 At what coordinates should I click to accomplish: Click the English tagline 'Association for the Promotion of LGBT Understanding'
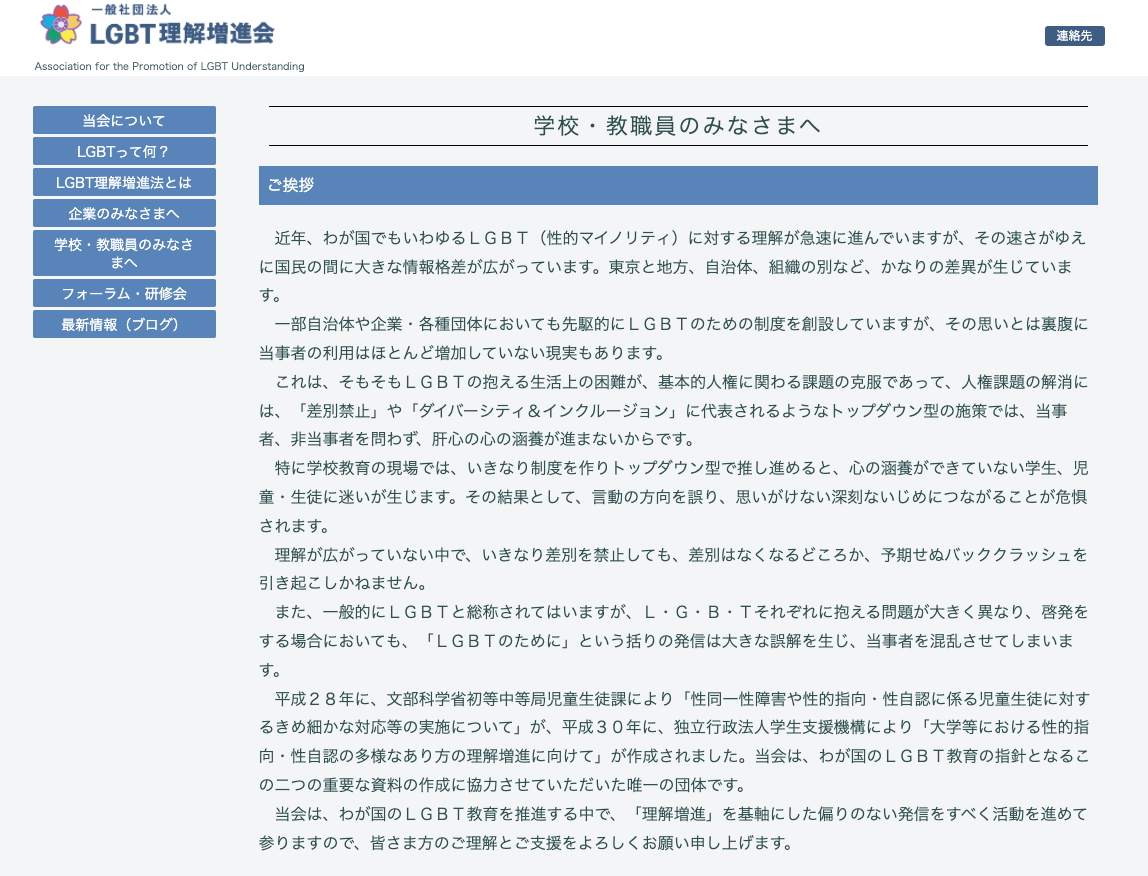pyautogui.click(x=169, y=66)
